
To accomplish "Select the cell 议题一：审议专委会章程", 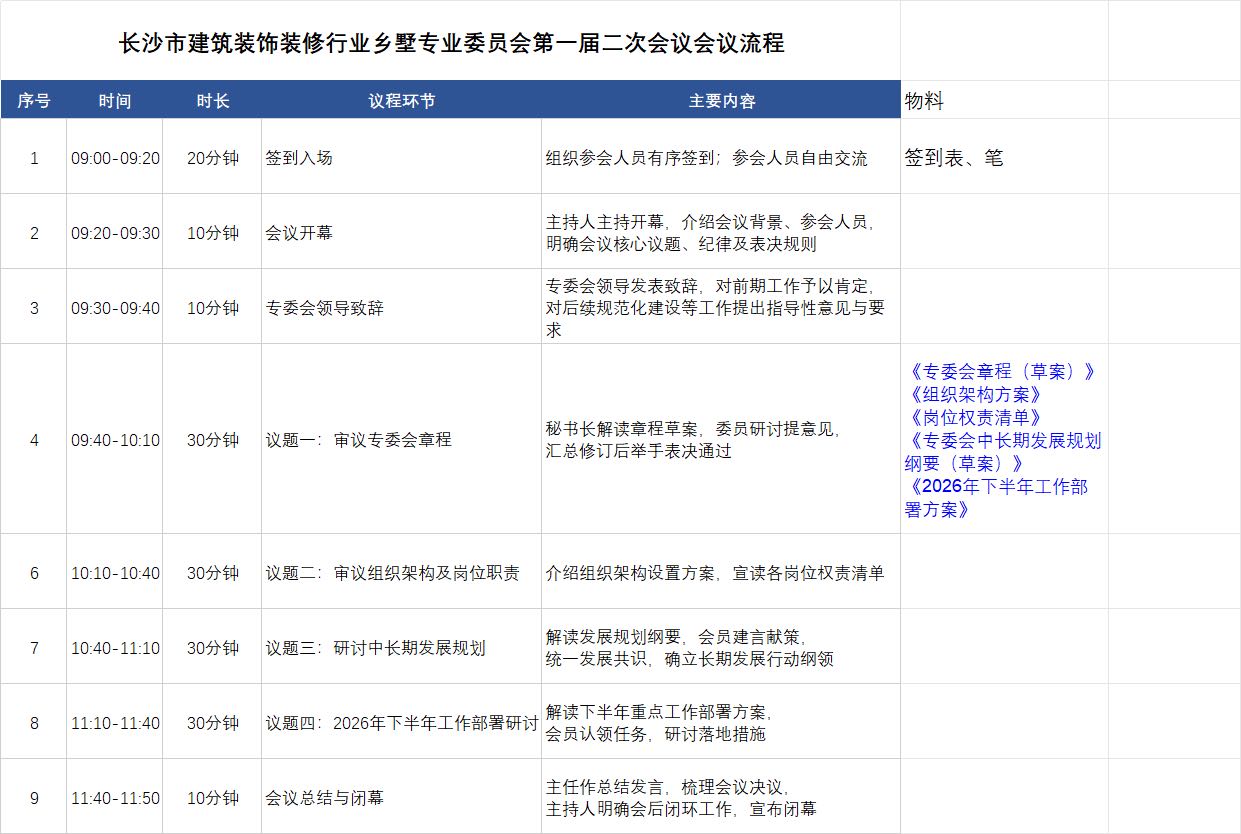I will click(x=401, y=439).
